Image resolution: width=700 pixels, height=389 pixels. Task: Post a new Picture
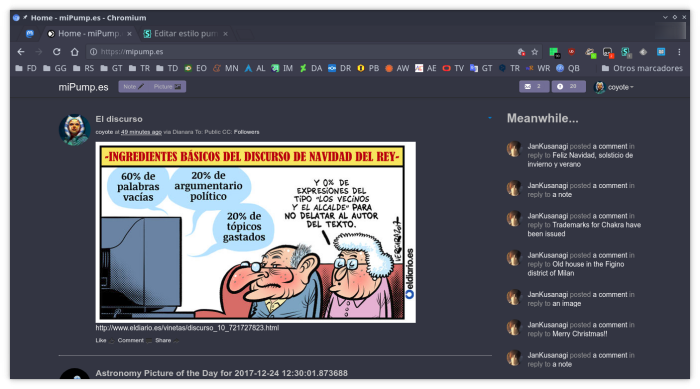pos(167,87)
